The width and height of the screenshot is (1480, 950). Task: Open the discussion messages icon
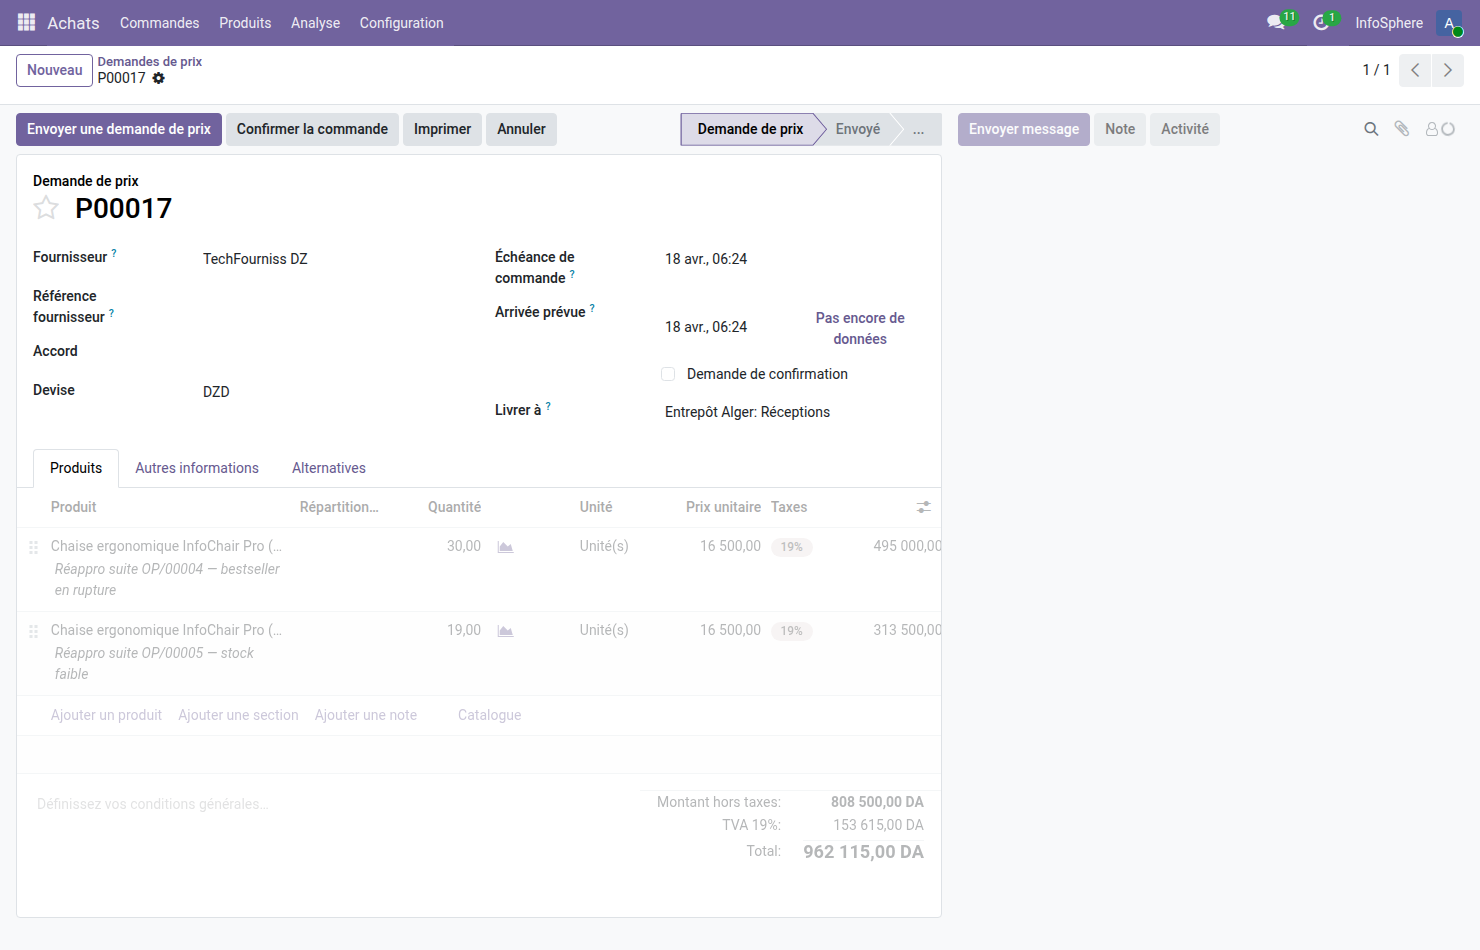tap(1276, 22)
